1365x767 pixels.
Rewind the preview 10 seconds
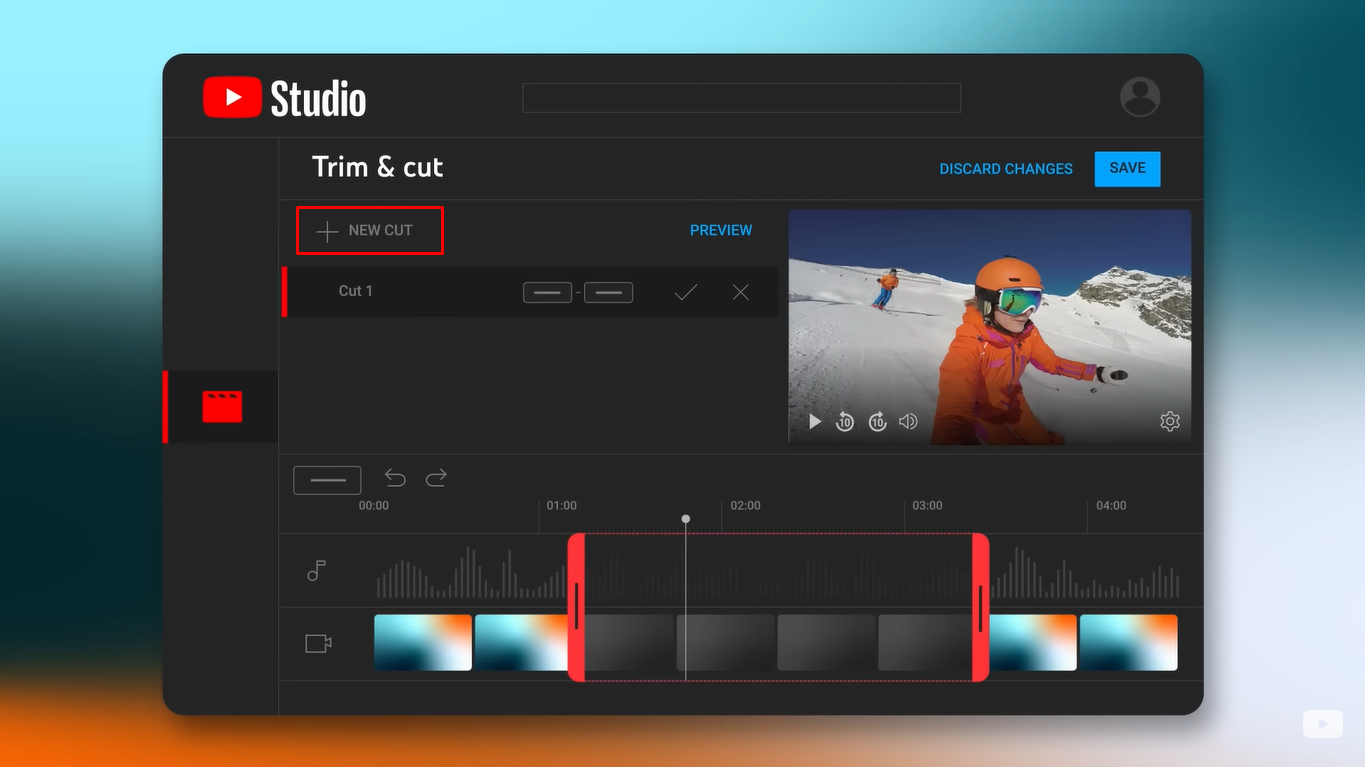point(845,421)
